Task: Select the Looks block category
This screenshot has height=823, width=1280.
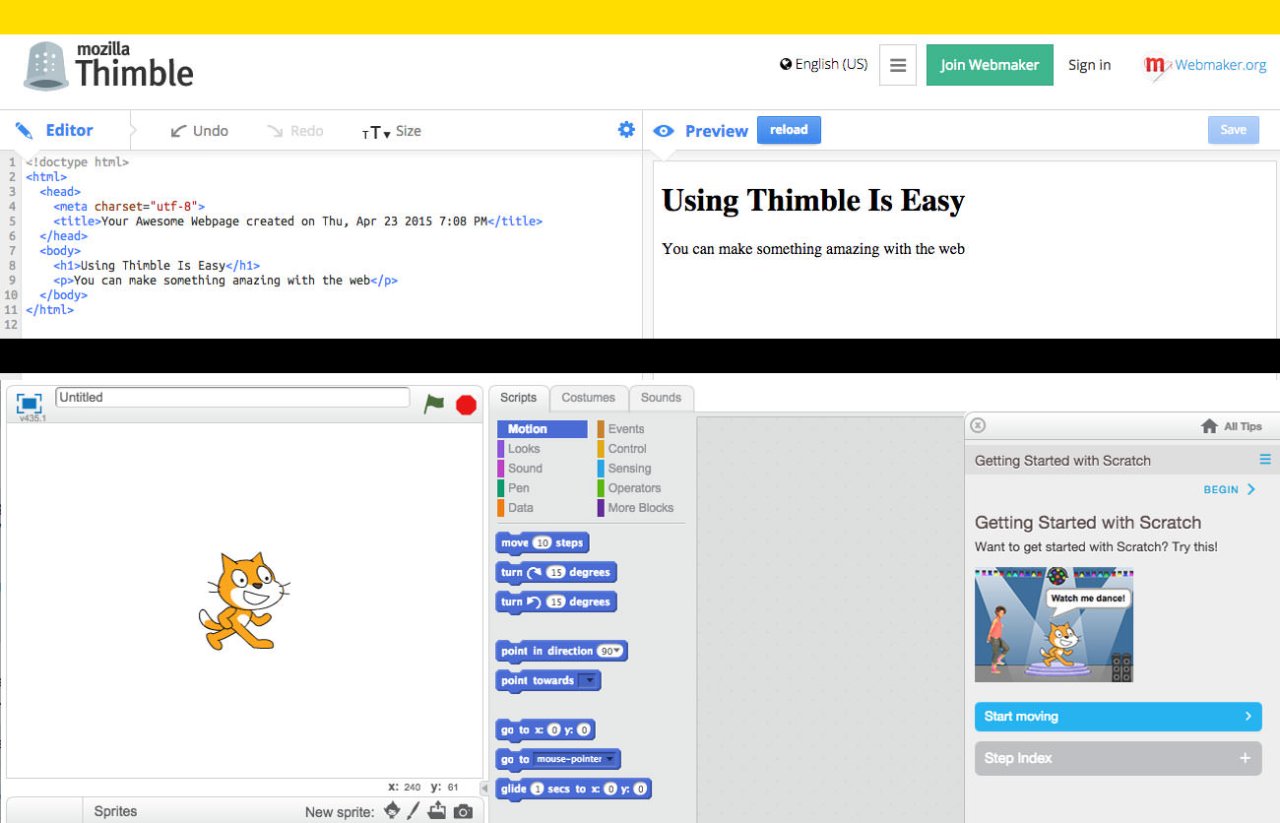Action: click(523, 449)
